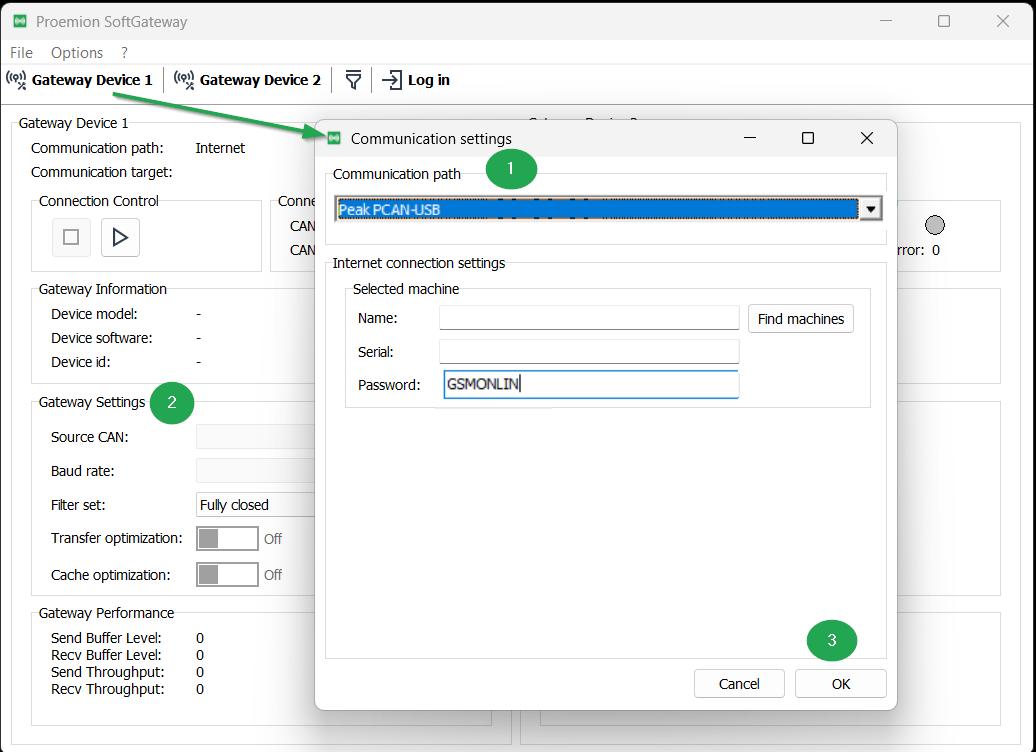
Task: Enable Cache optimization
Action: [227, 574]
